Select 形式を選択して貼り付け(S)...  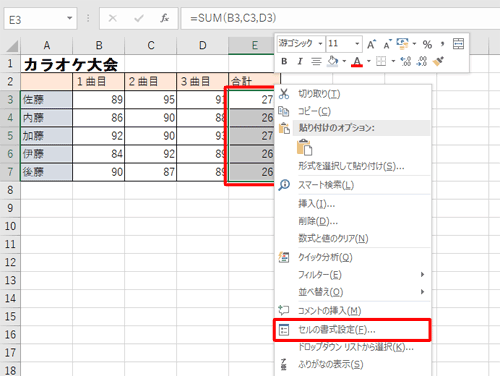[351, 166]
